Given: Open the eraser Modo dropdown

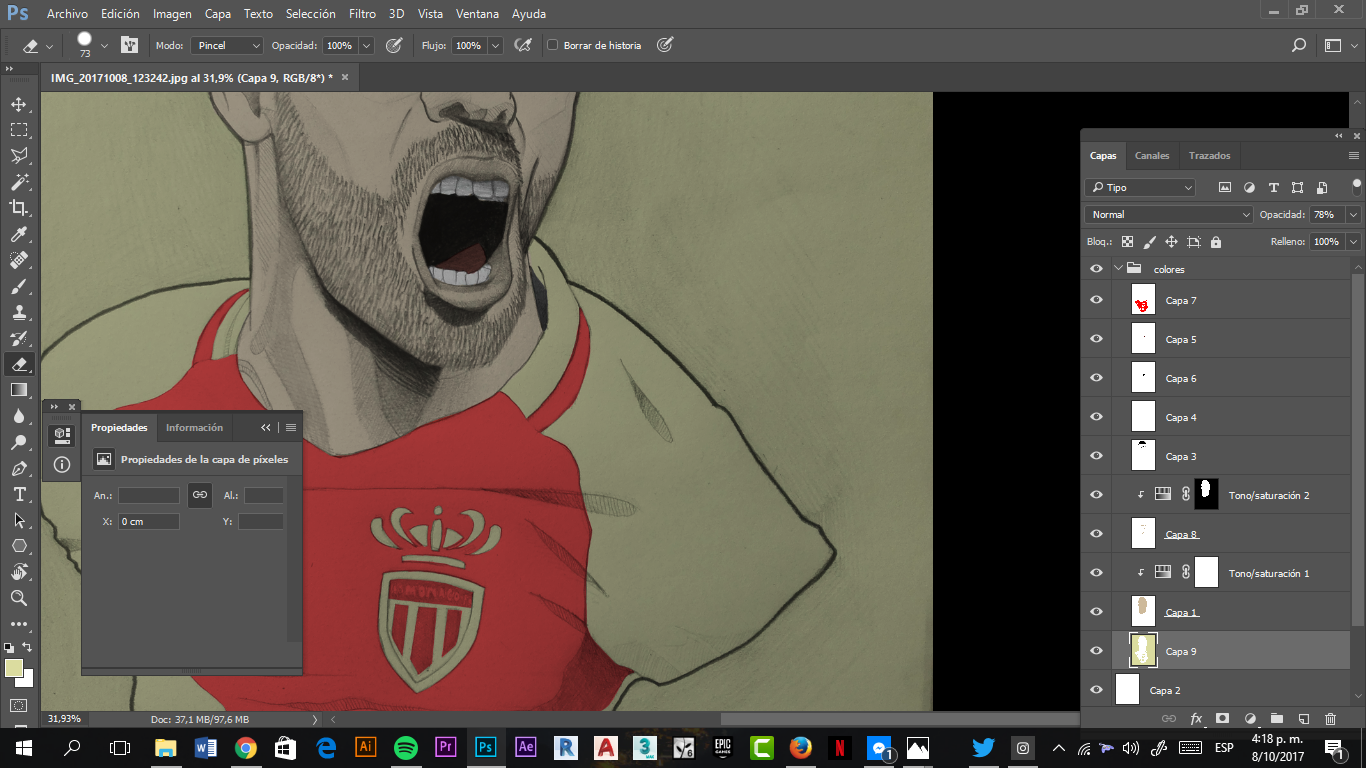Looking at the screenshot, I should (x=227, y=46).
